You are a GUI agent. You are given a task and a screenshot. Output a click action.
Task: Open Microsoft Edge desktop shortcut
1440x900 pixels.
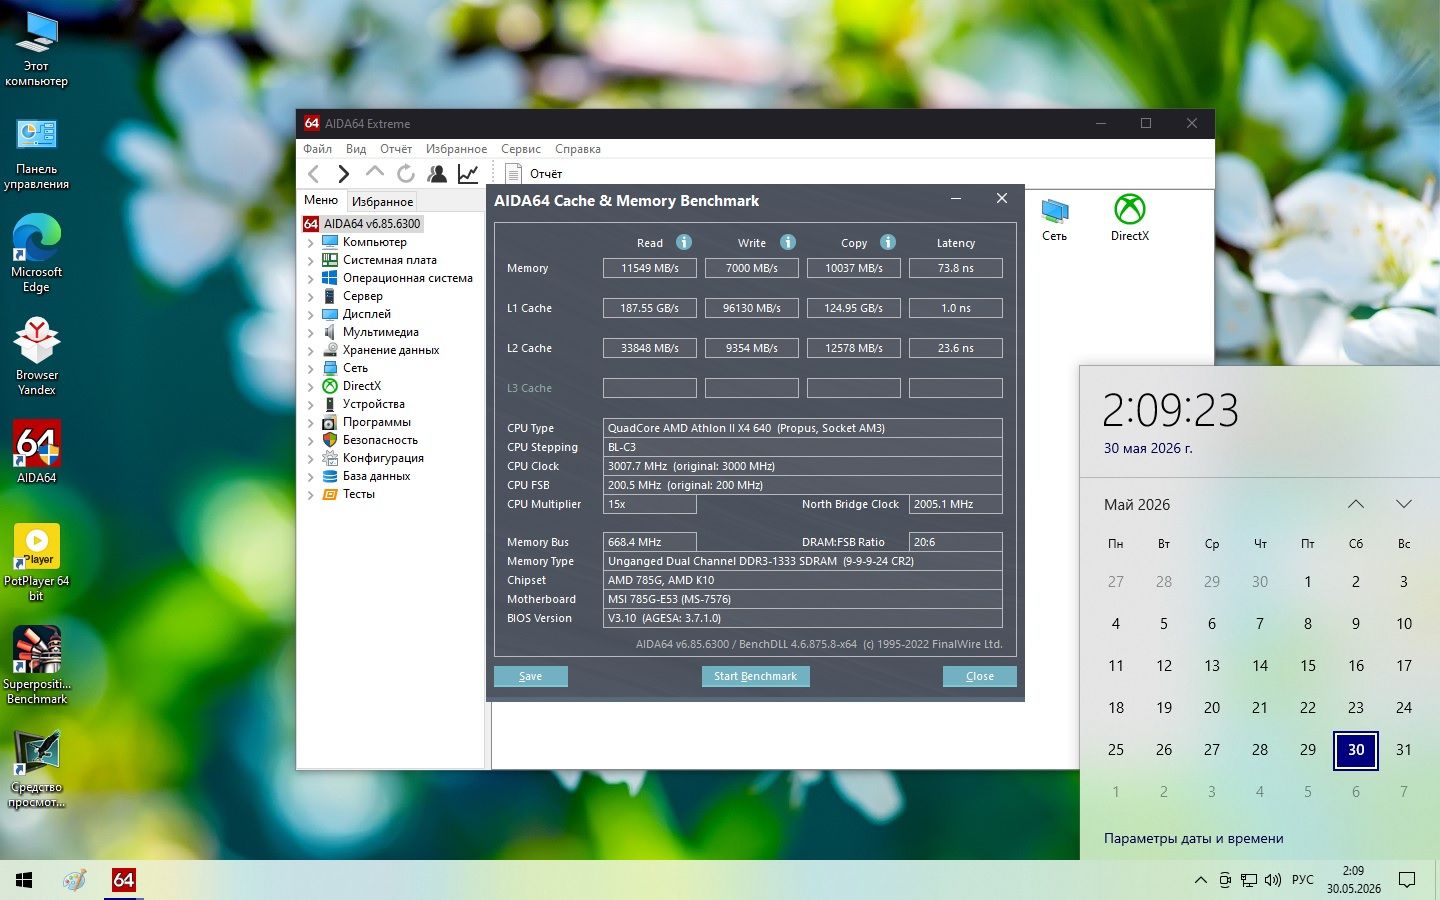[37, 254]
